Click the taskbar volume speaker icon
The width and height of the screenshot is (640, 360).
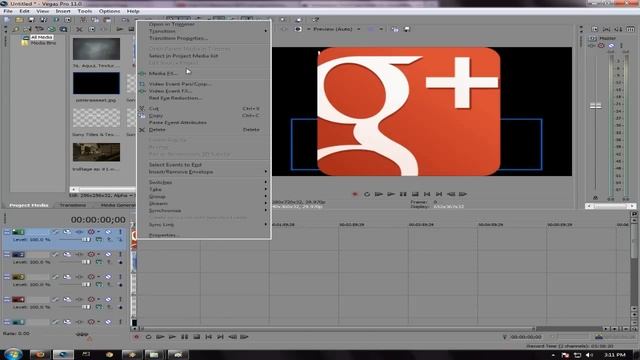click(589, 355)
